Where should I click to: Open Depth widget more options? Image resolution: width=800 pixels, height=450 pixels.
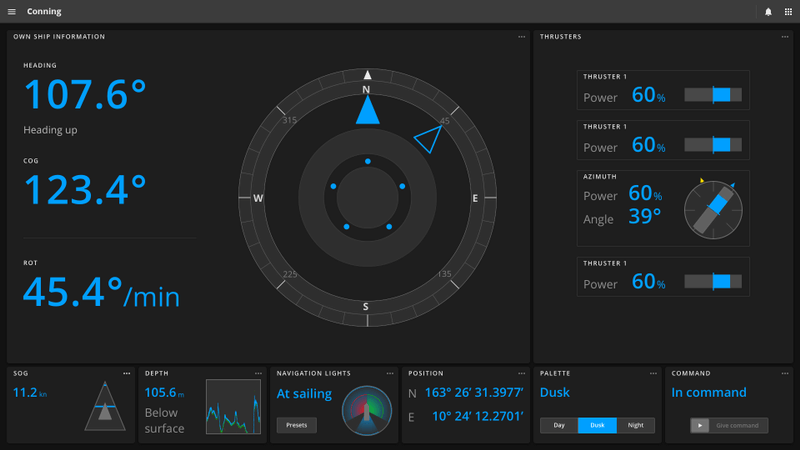[259, 373]
